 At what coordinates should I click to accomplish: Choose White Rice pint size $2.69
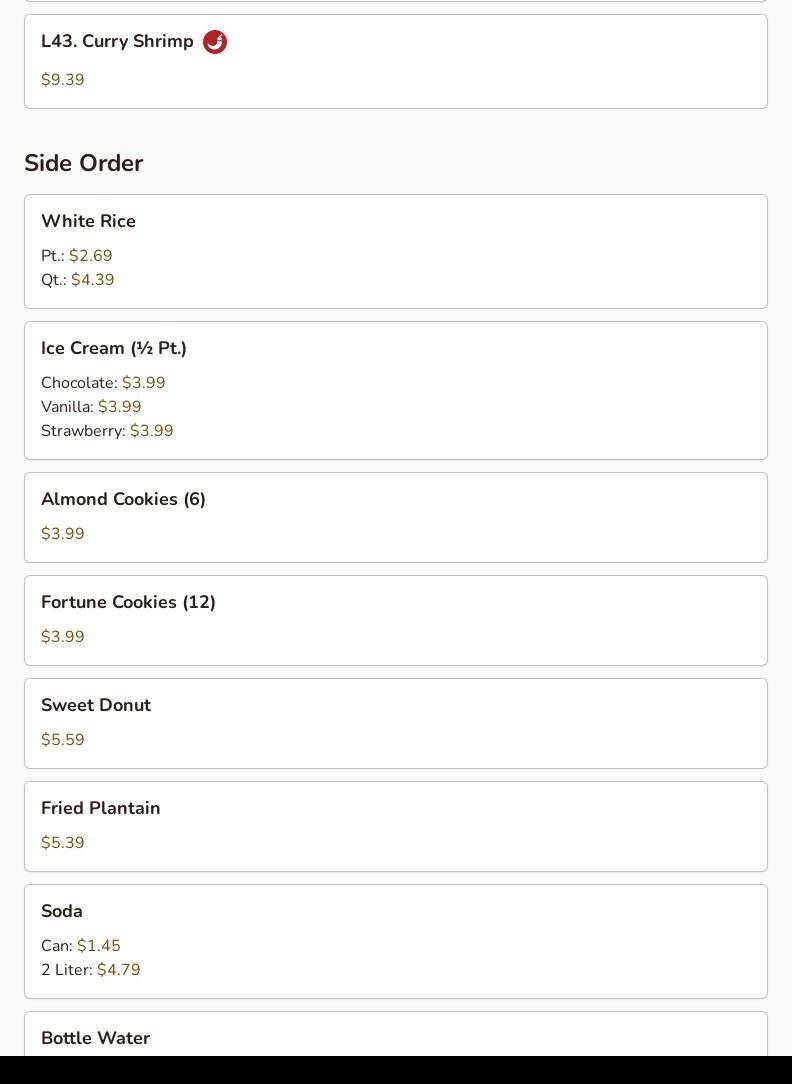[x=77, y=256]
